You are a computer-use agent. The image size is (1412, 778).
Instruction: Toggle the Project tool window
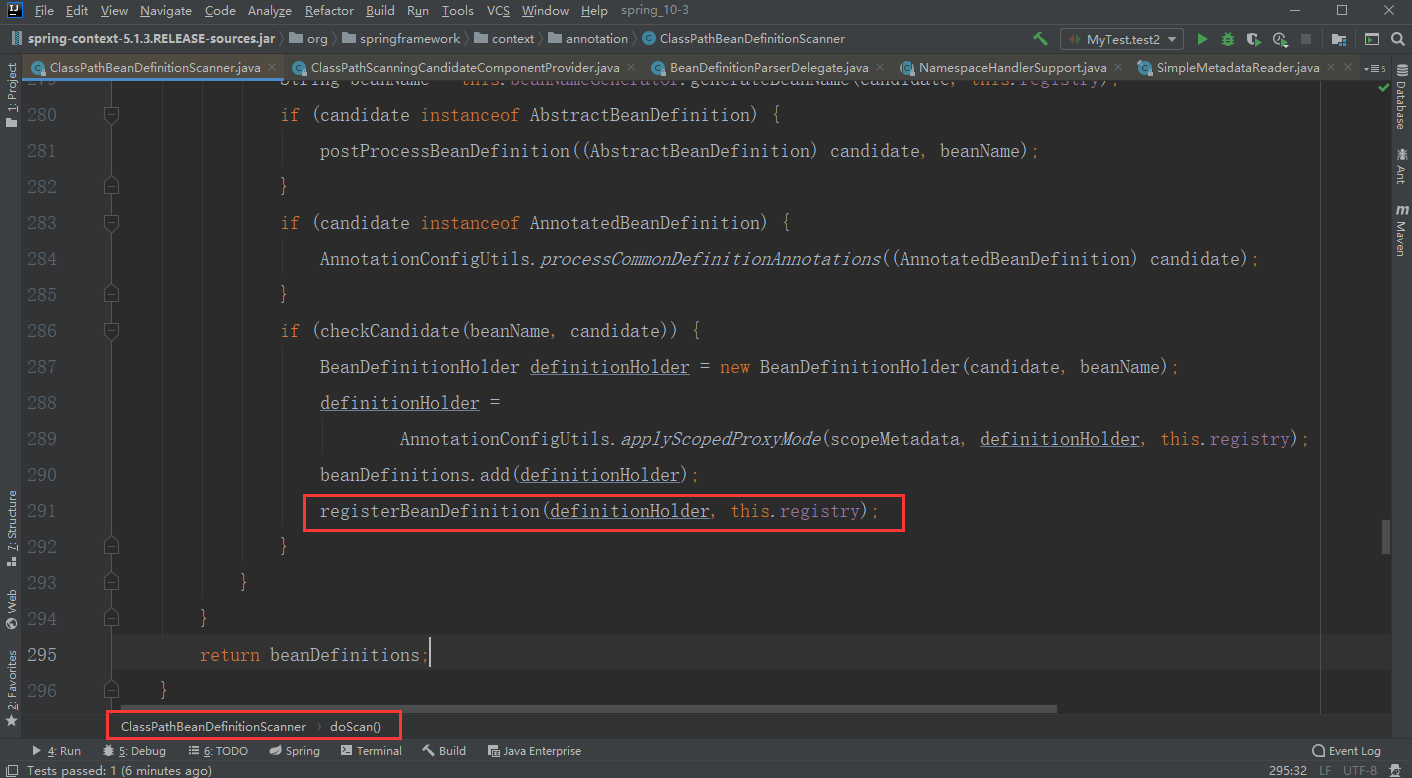tap(11, 95)
